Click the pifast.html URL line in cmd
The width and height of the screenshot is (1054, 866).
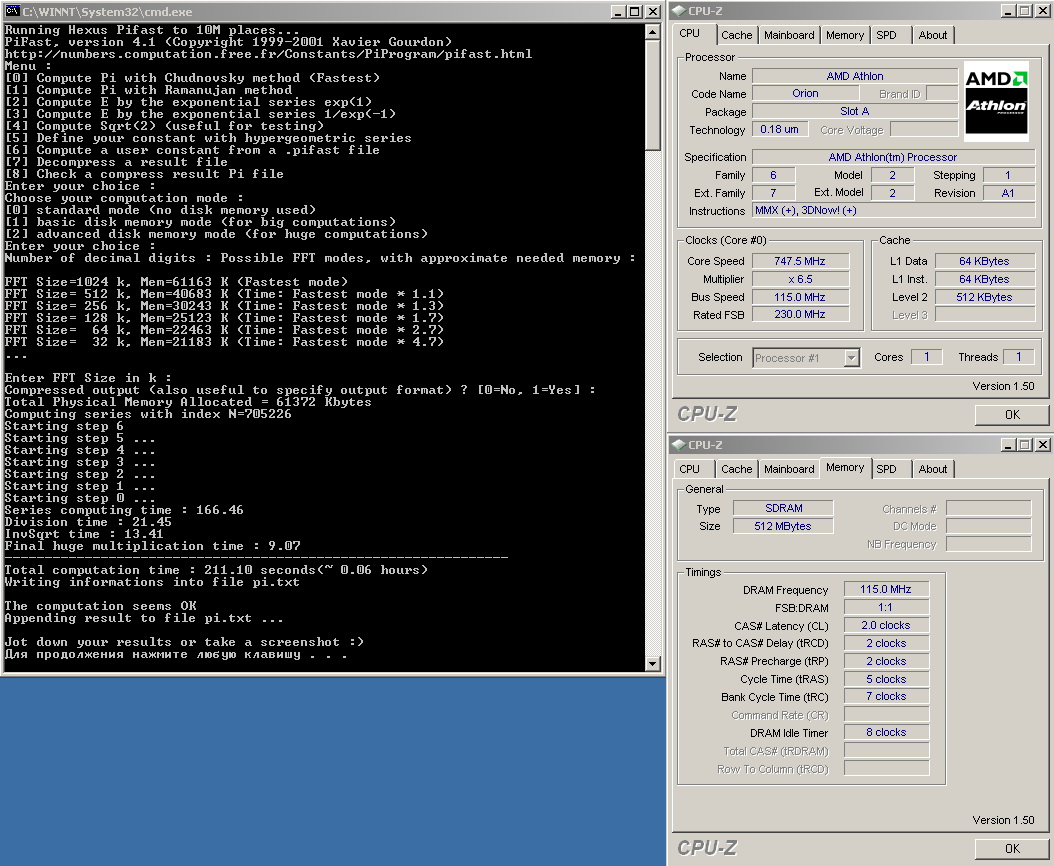pos(268,54)
